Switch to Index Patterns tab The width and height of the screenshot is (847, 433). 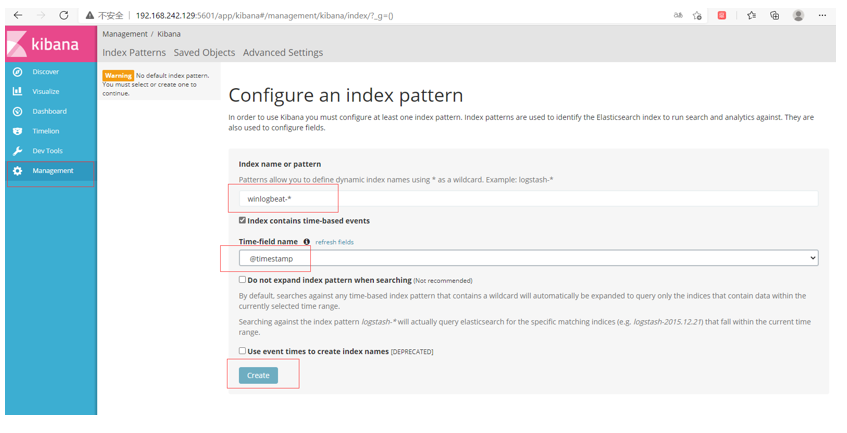(x=134, y=52)
